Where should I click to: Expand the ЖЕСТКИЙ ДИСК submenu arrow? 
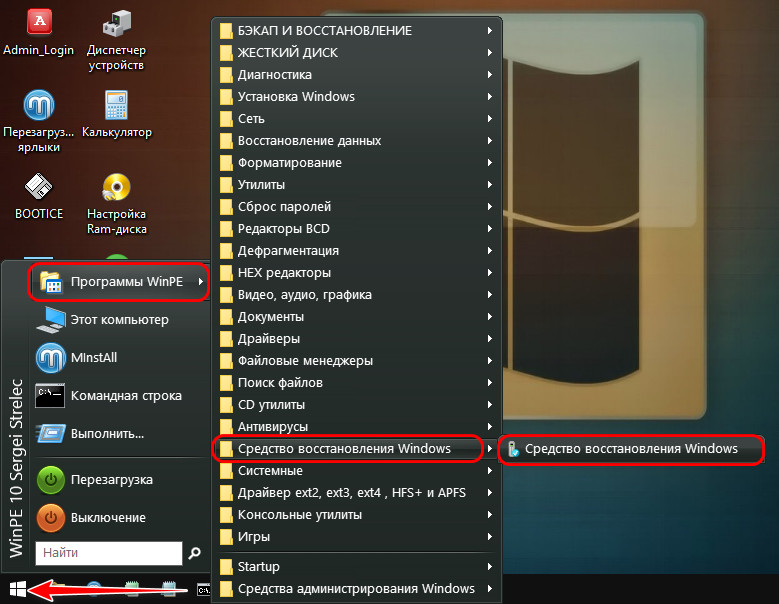tap(490, 53)
